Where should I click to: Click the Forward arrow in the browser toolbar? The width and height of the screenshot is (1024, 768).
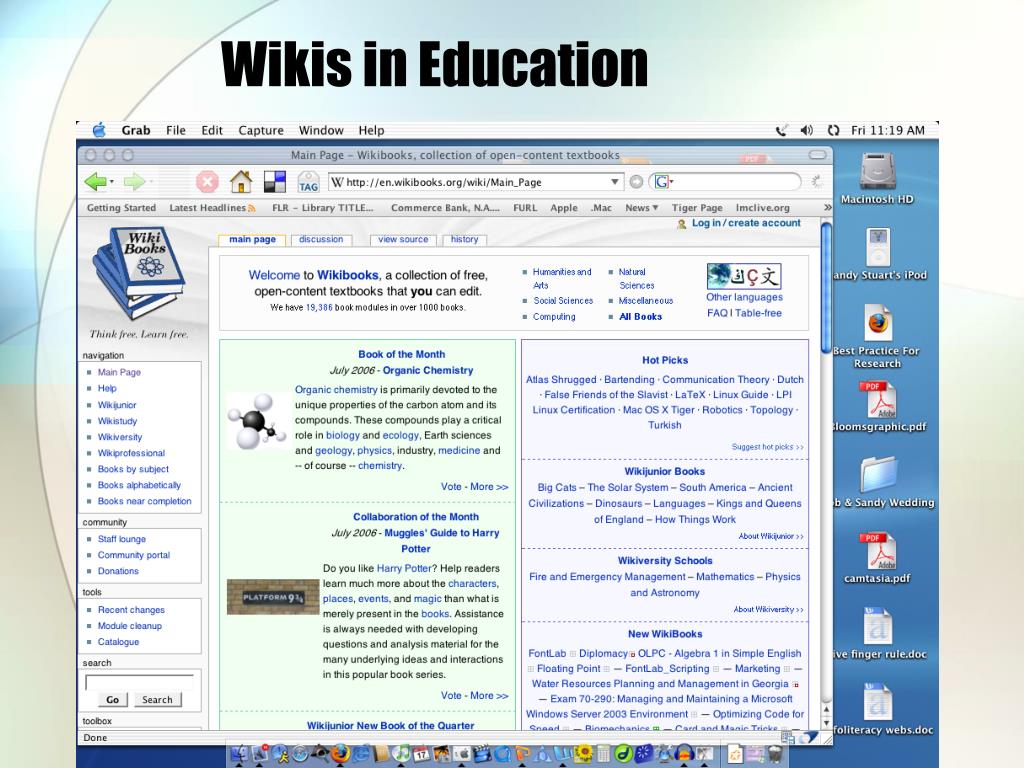click(134, 182)
